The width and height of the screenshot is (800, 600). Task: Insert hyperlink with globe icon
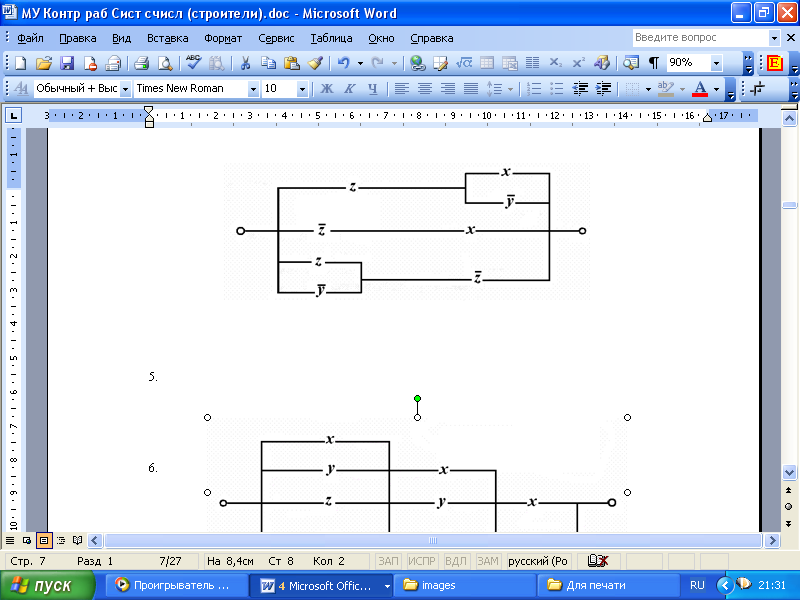(x=417, y=63)
